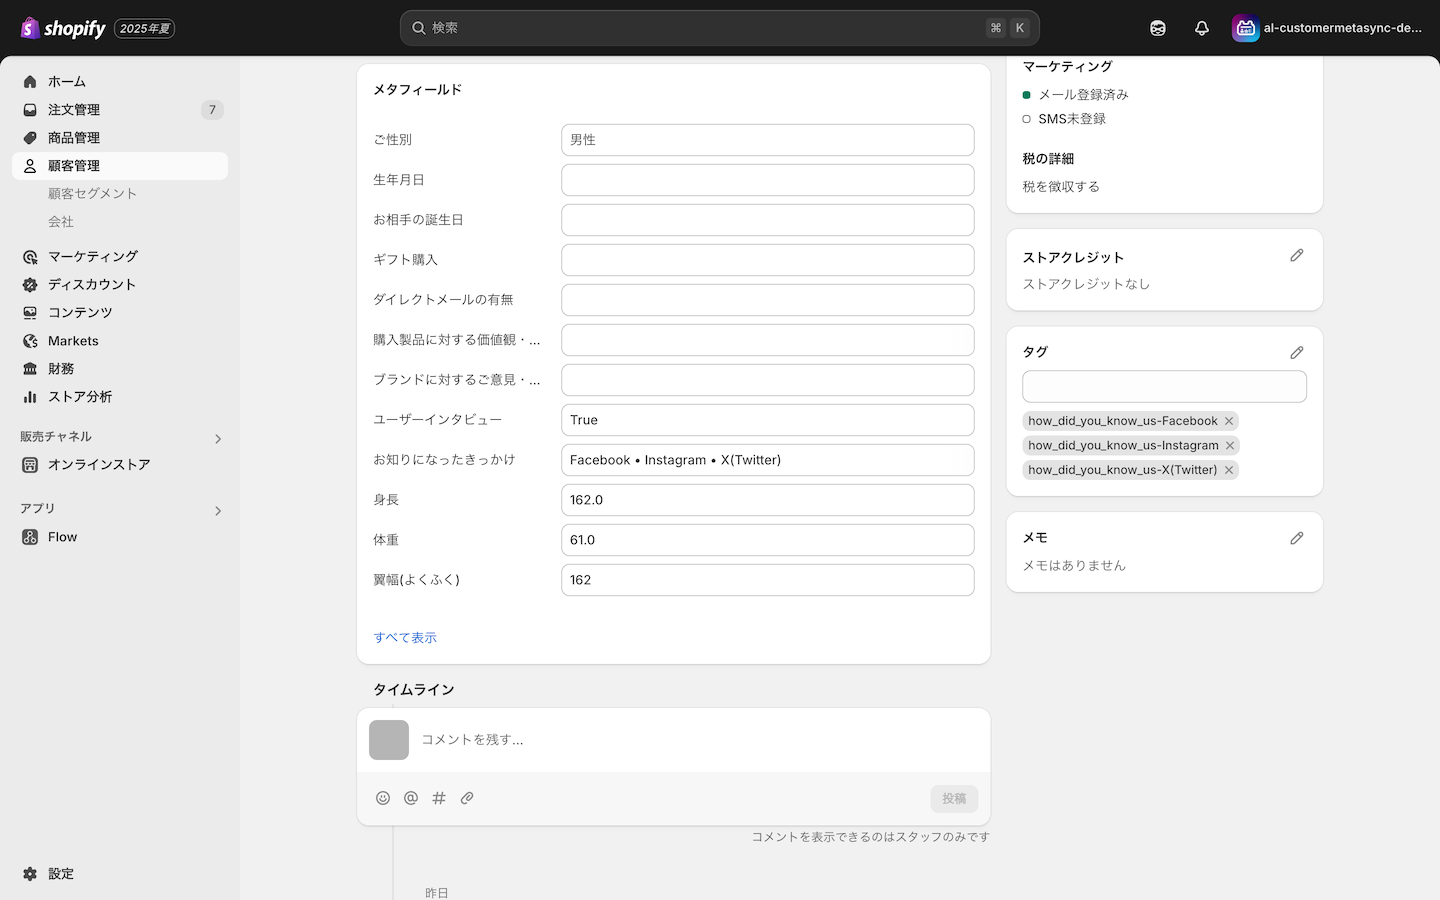Click the ギフト購入 input field
This screenshot has width=1440, height=900.
(x=768, y=260)
